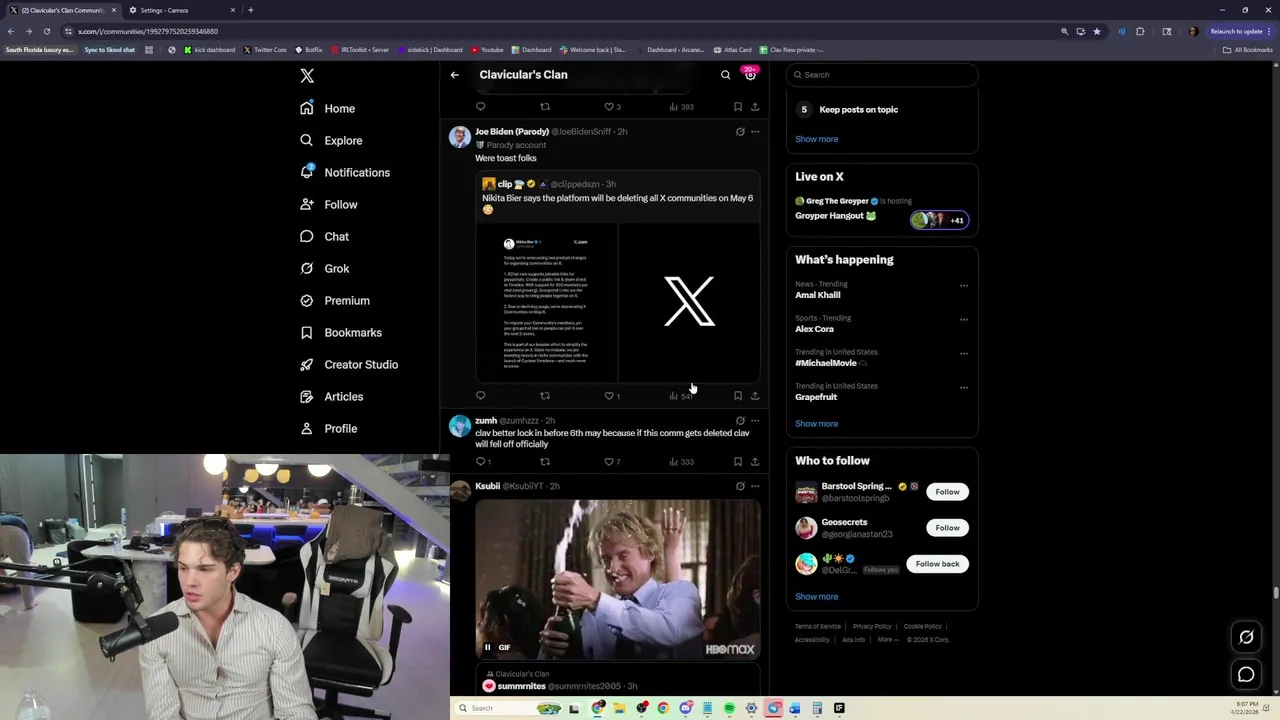Screen dimensions: 1280x720
Task: Bookmark the Joe Biden (Parody) post
Action: coord(738,396)
